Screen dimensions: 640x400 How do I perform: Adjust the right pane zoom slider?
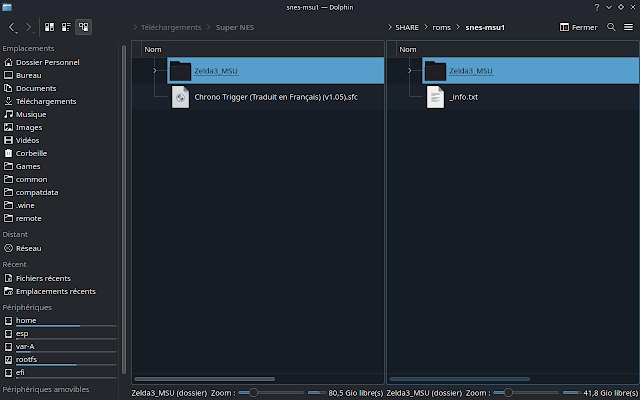[x=526, y=393]
